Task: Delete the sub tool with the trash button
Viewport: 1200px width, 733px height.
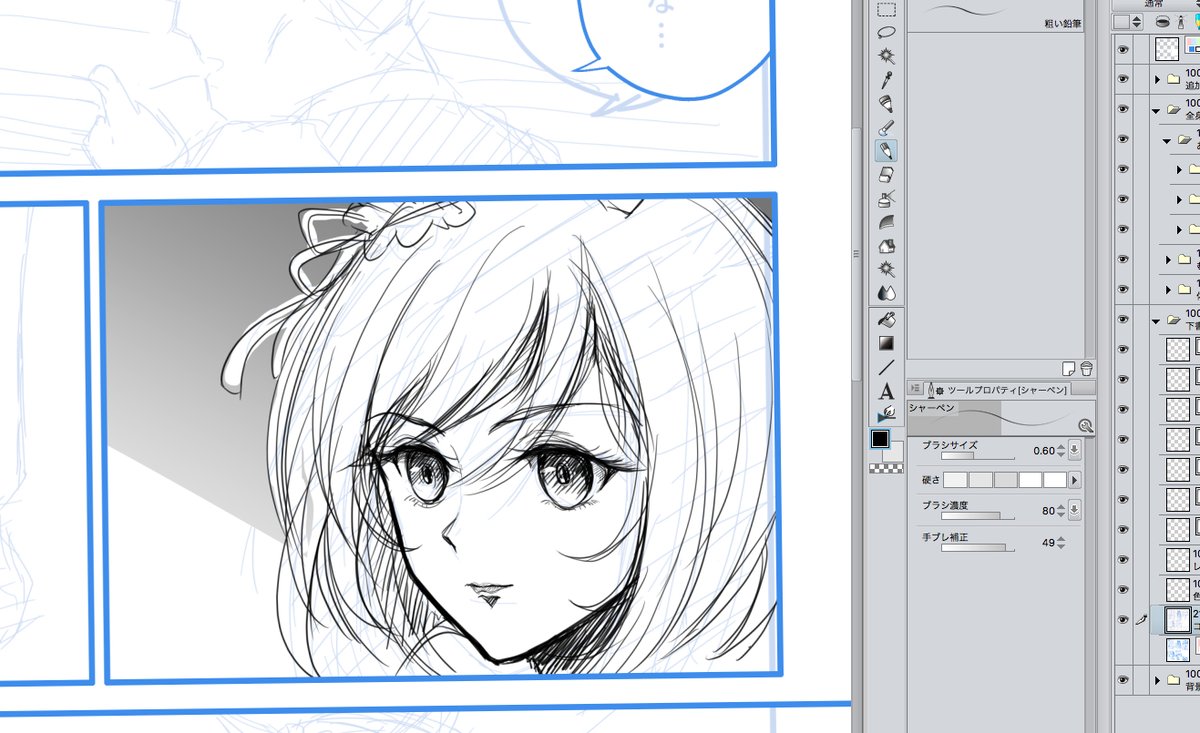Action: [1086, 367]
